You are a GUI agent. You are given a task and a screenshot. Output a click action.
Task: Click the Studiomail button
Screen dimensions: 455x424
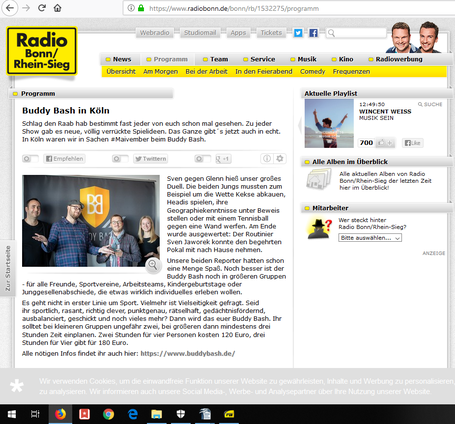coord(200,33)
